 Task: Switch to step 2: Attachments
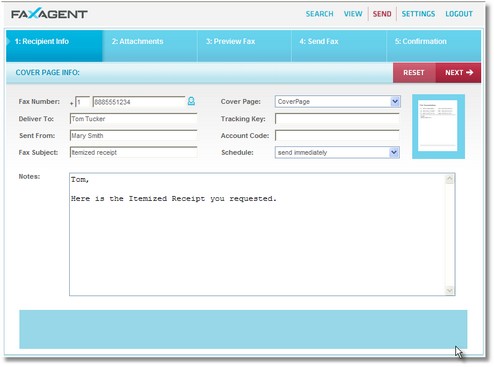coord(150,46)
